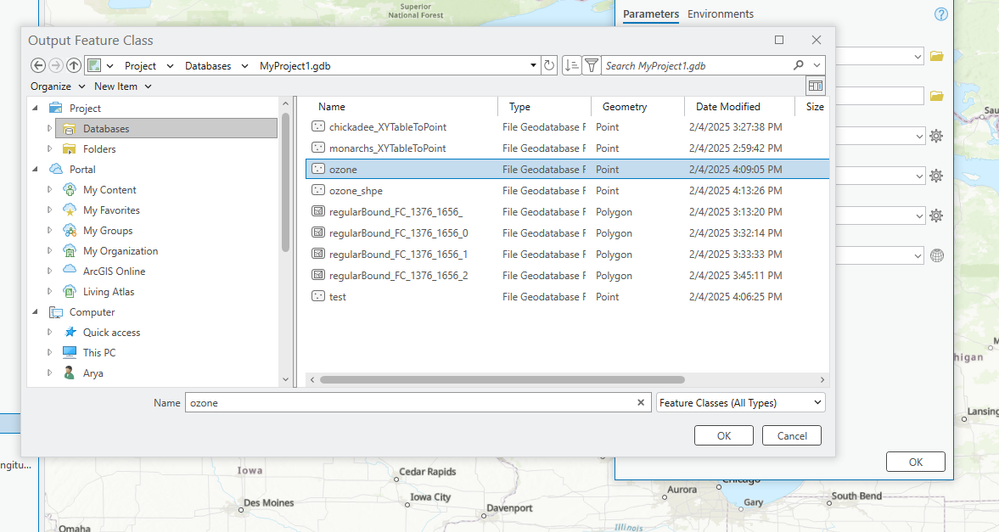The height and width of the screenshot is (532, 999).
Task: Go up one folder level
Action: (74, 66)
